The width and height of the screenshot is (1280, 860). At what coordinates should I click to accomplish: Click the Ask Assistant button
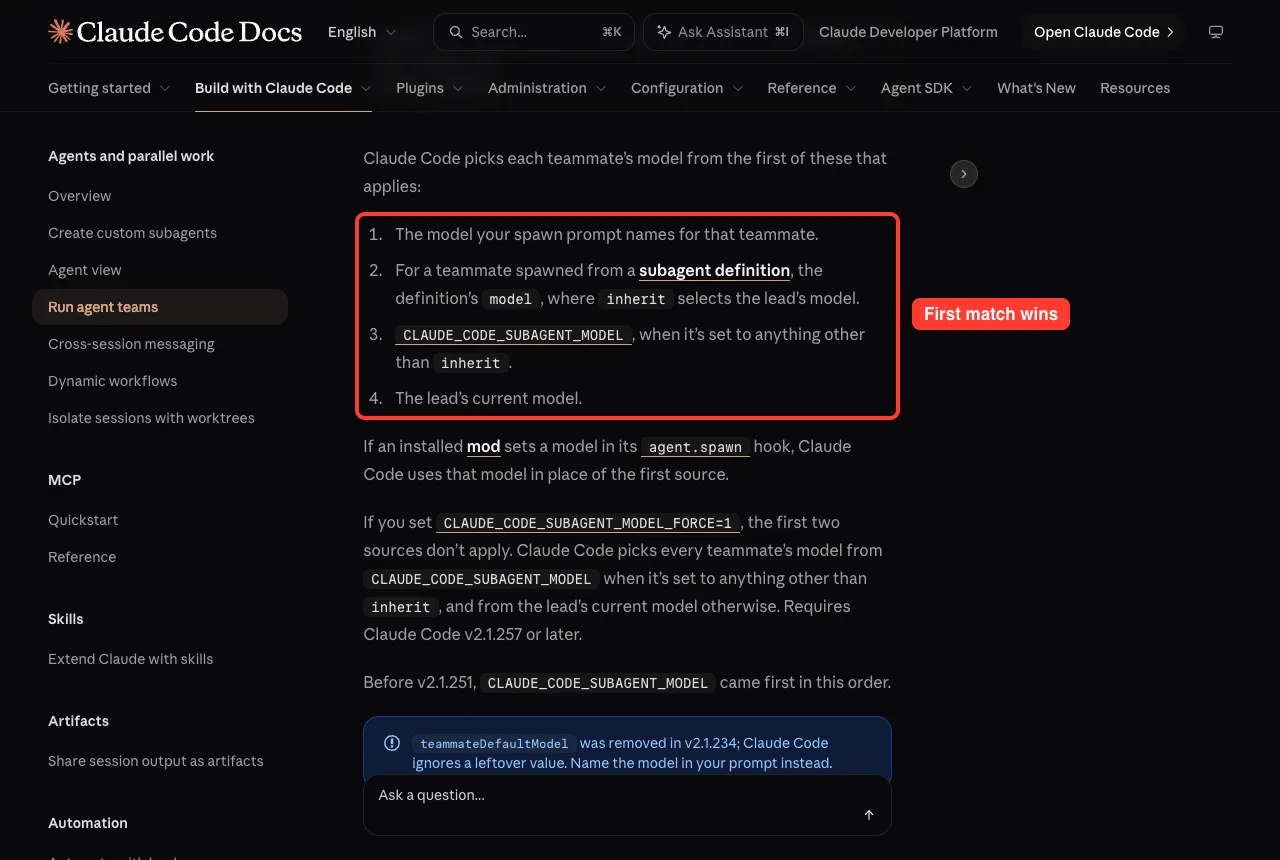click(723, 32)
